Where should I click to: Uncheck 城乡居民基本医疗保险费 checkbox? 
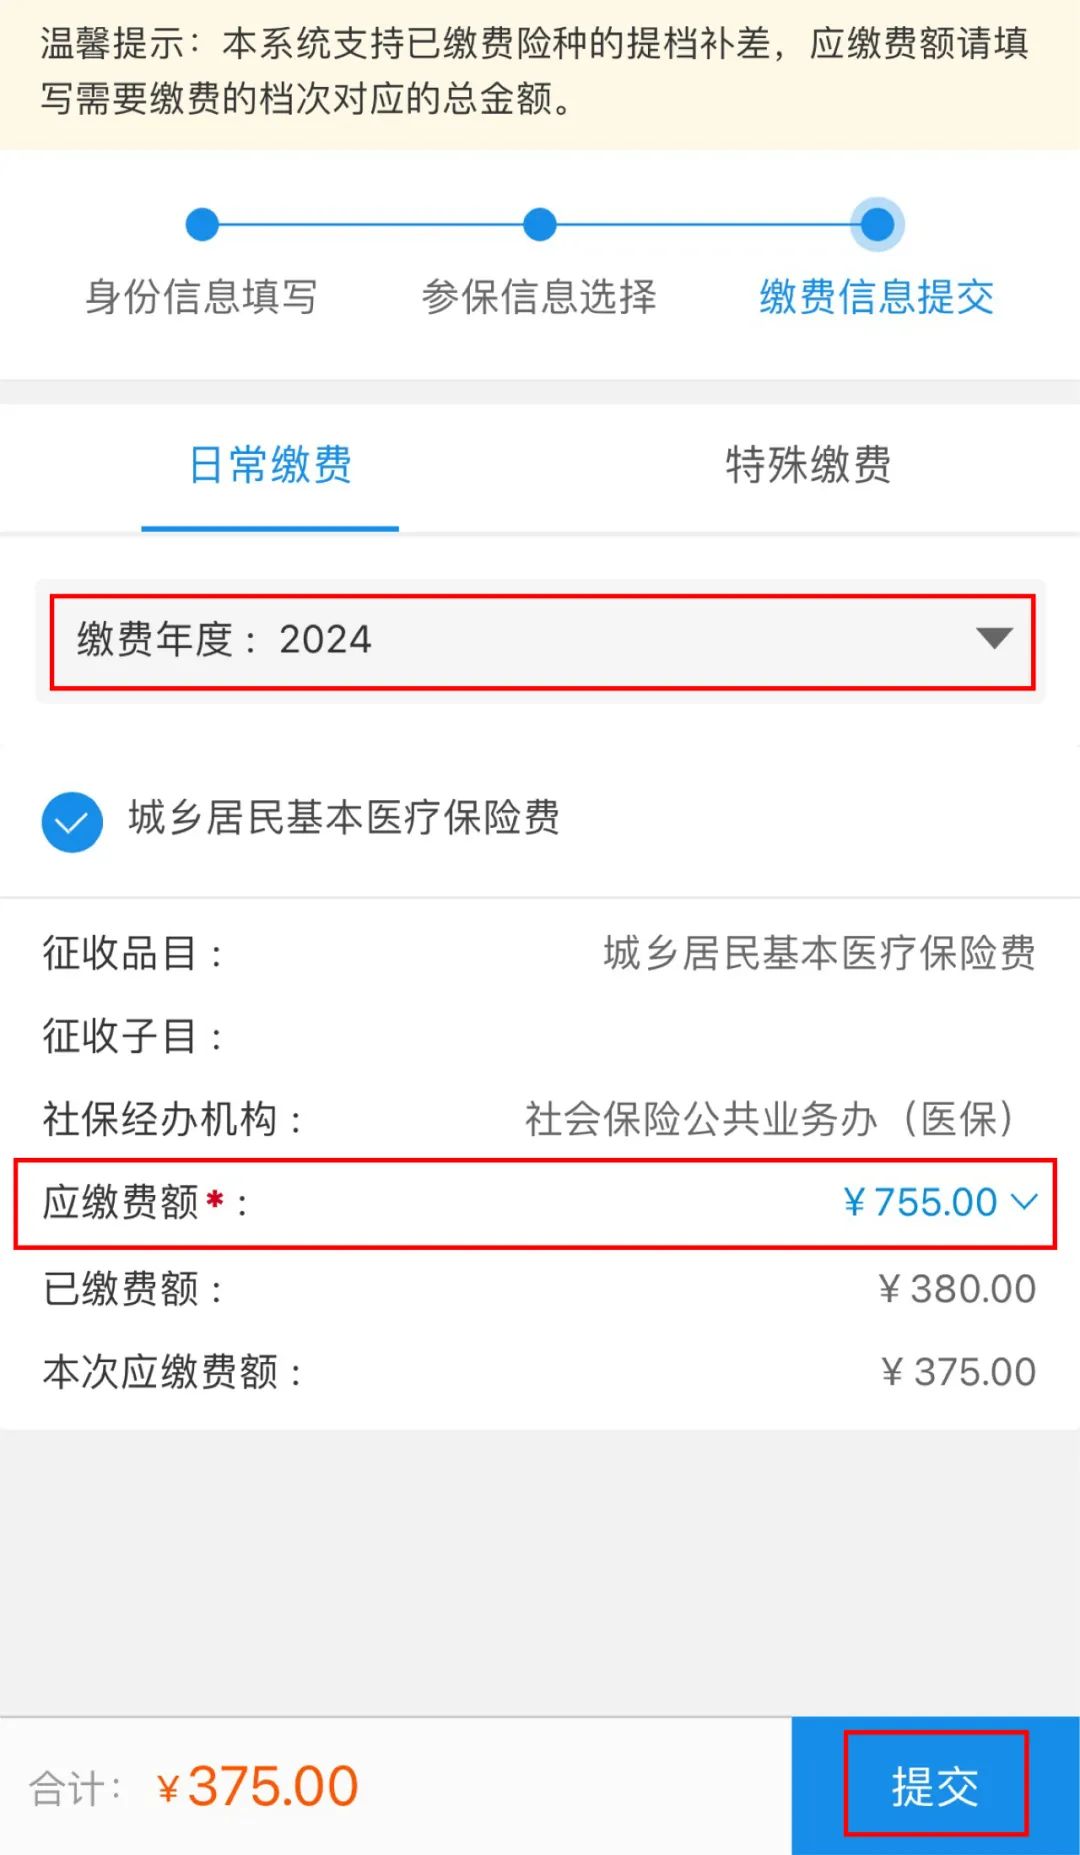[72, 822]
